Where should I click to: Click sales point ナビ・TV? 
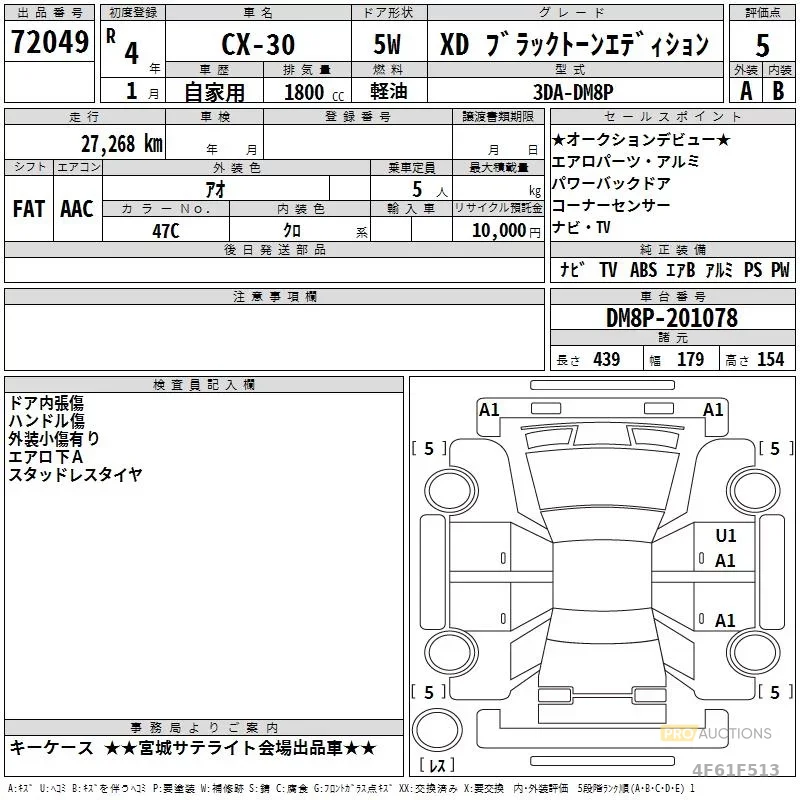click(581, 227)
